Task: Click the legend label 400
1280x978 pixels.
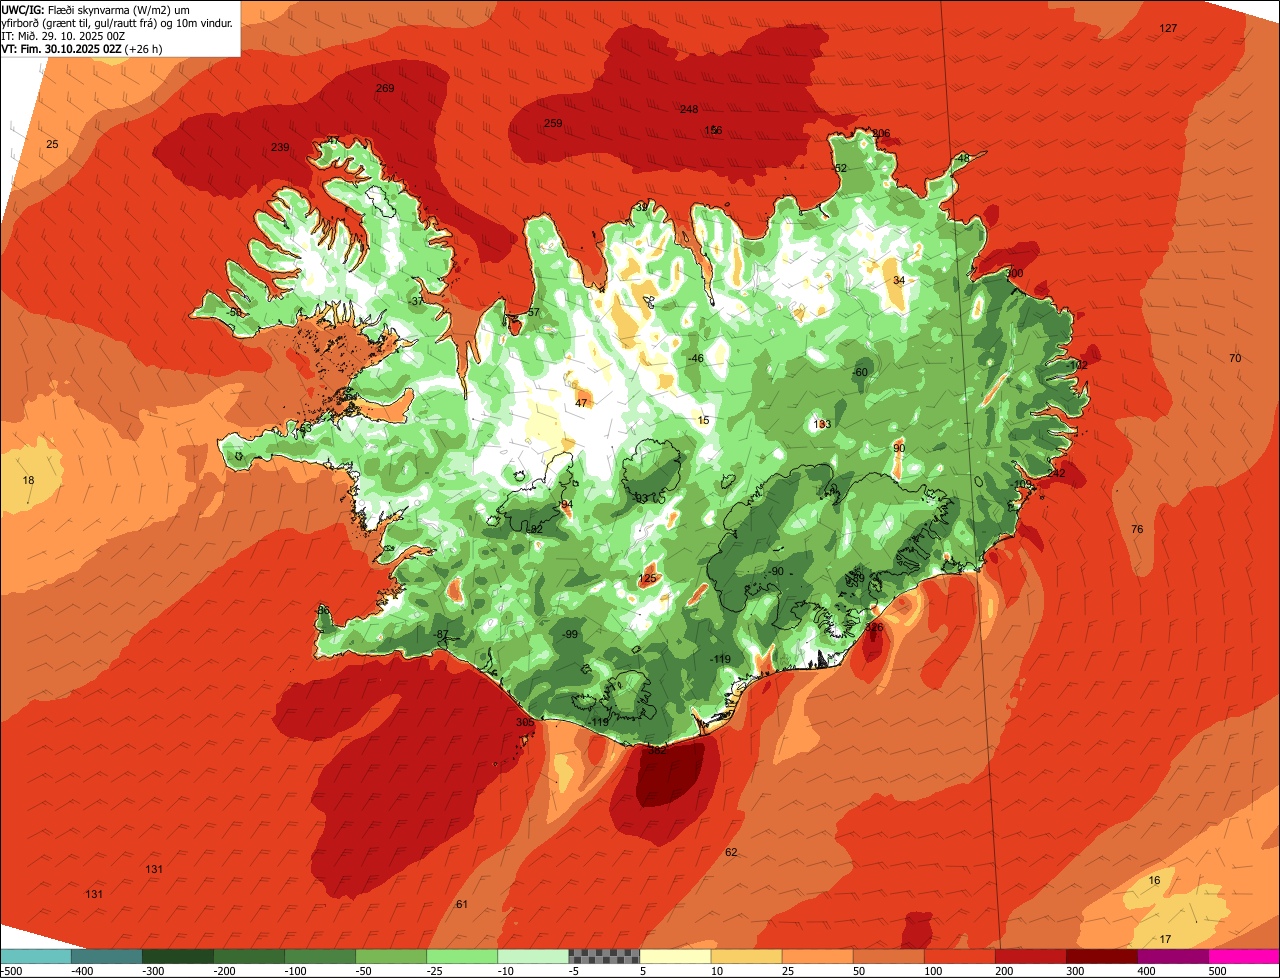Action: pos(1147,970)
